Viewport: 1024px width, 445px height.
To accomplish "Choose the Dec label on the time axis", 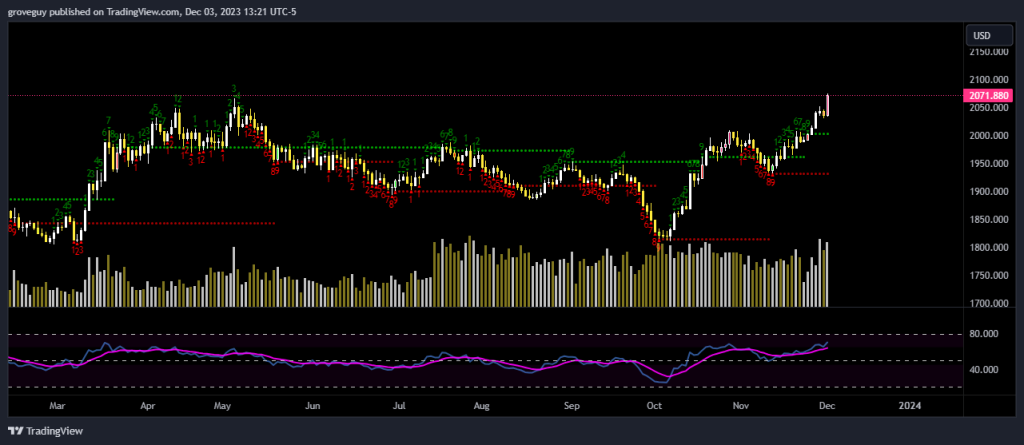I will (x=827, y=406).
